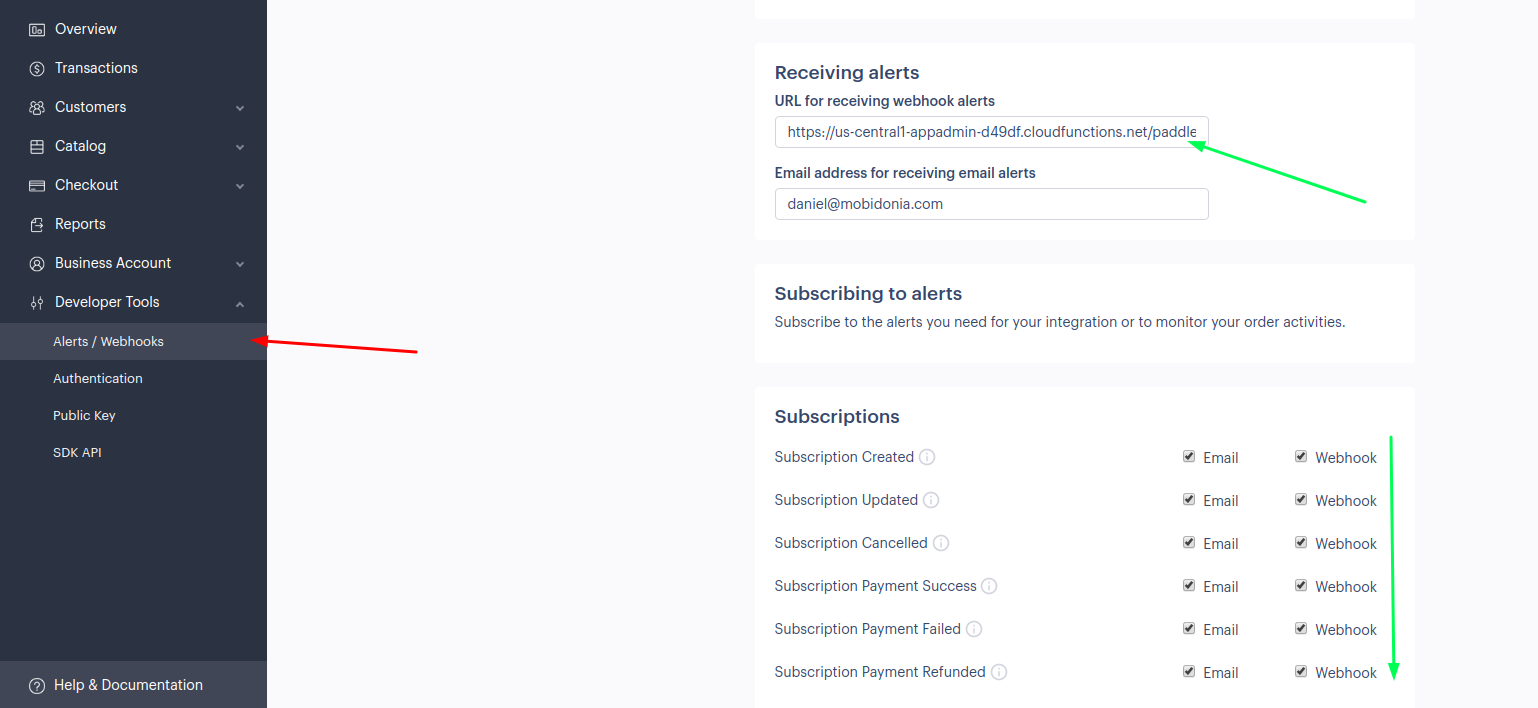Click the webhook alerts URL field

(991, 132)
